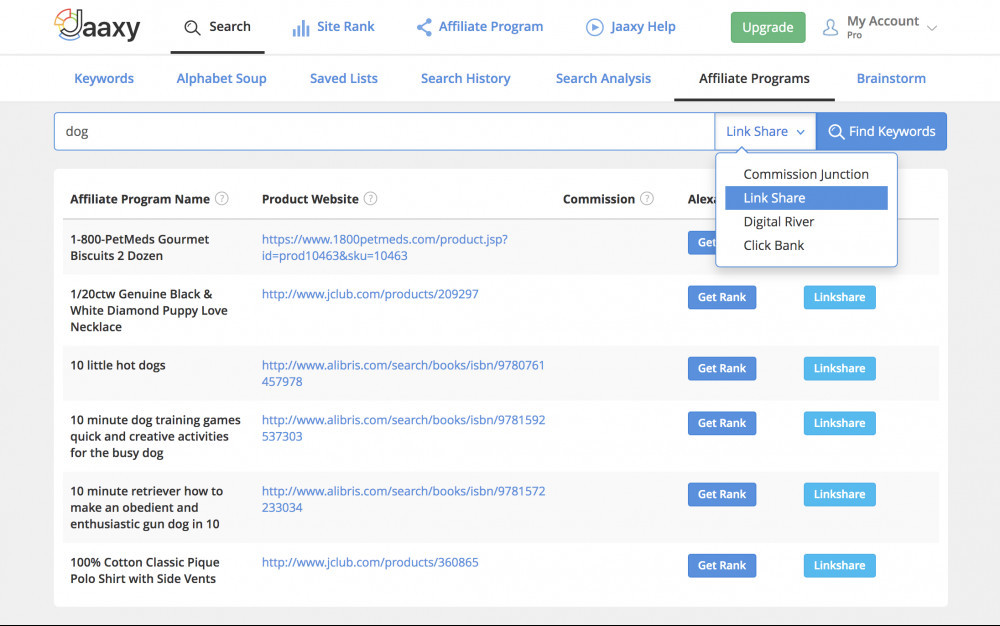Go to Search History tab
1000x626 pixels.
[x=466, y=78]
